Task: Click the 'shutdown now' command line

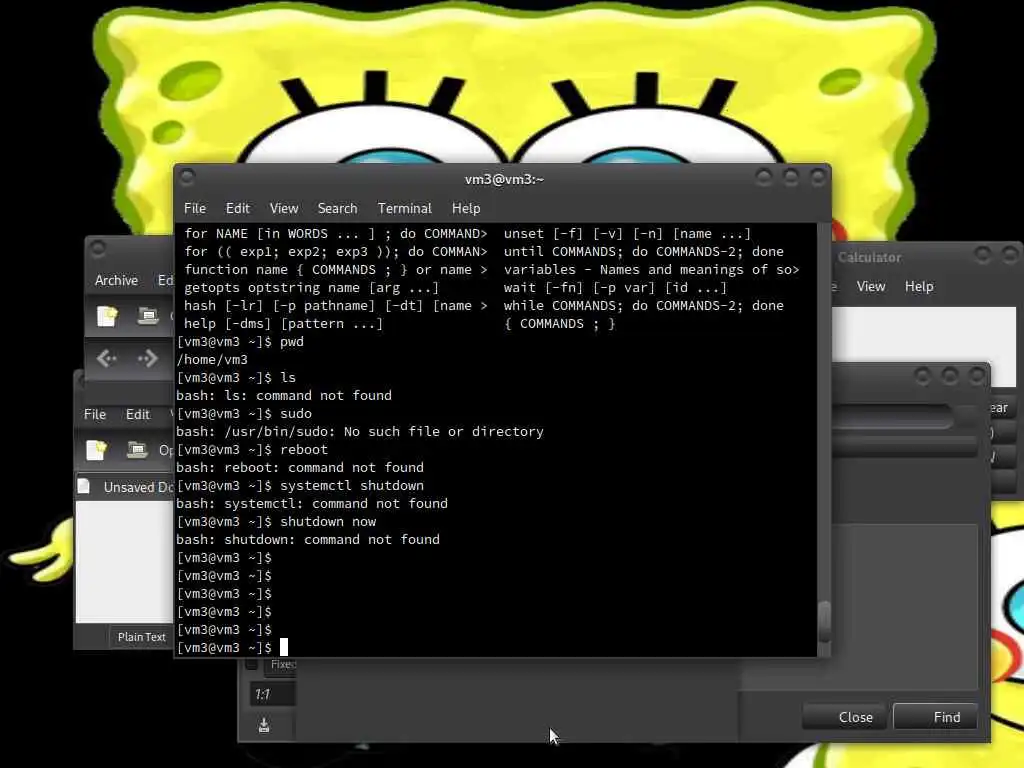Action: click(276, 521)
